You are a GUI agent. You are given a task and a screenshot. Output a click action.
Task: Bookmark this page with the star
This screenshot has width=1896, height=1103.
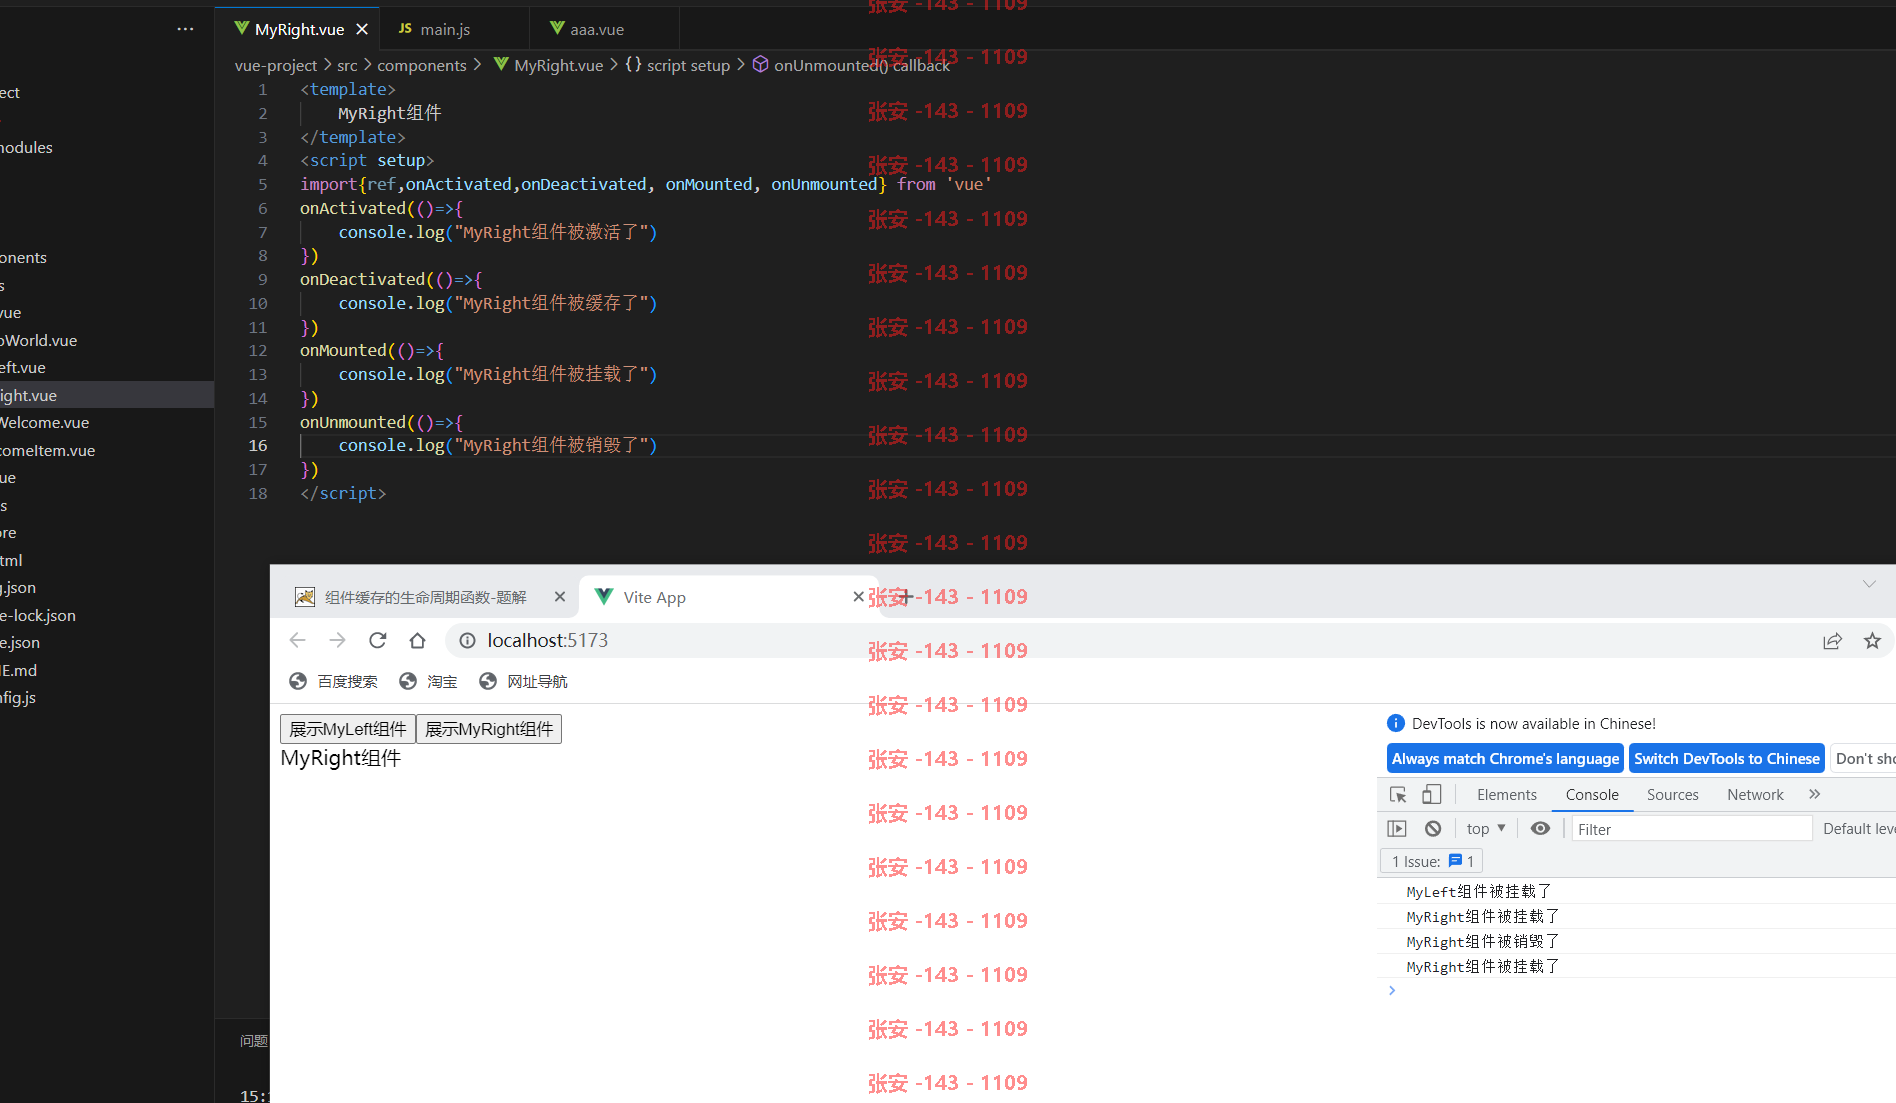tap(1872, 641)
